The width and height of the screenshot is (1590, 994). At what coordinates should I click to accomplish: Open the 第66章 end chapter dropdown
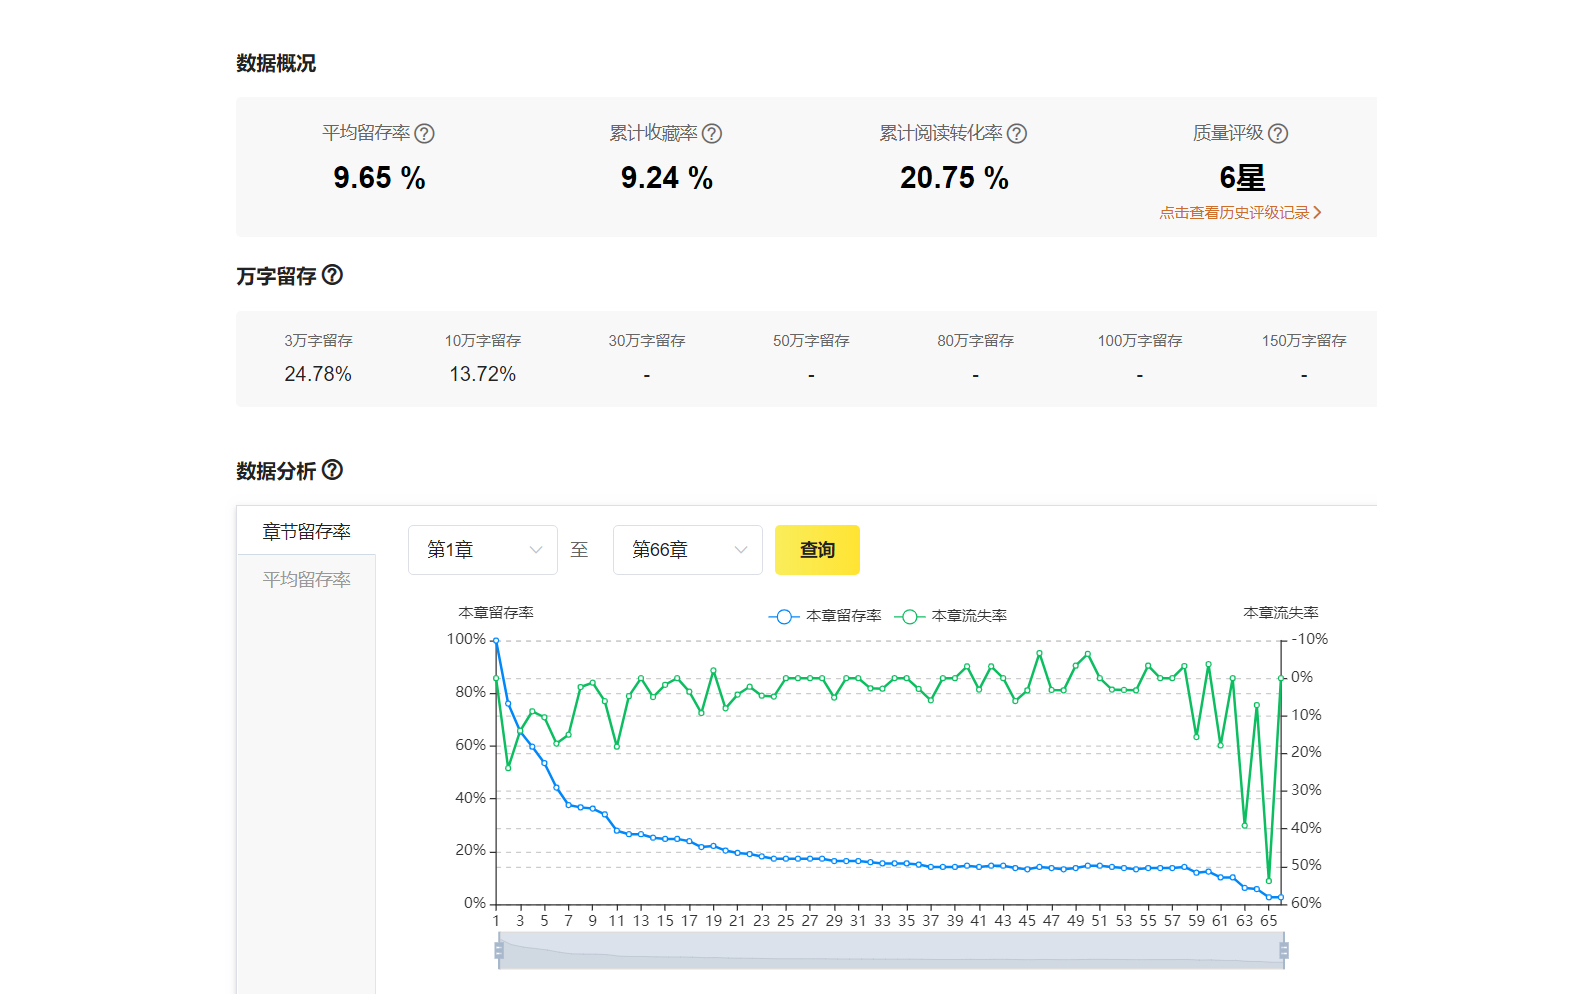[x=688, y=550]
